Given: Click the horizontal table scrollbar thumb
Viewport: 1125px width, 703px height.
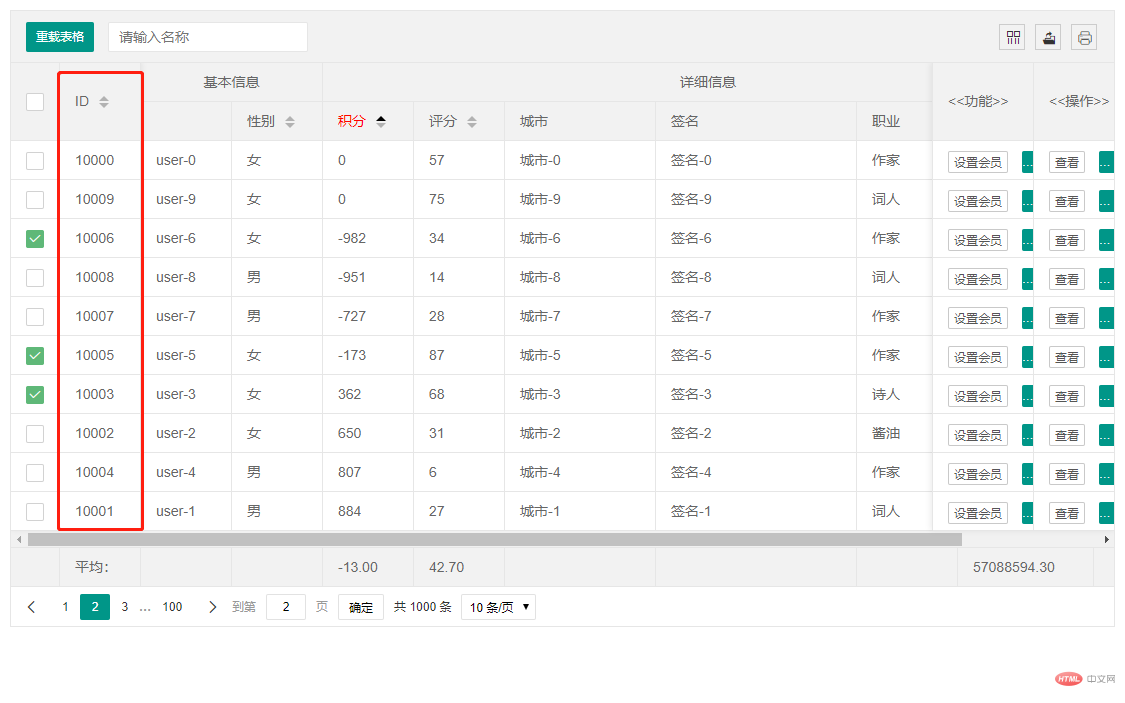Looking at the screenshot, I should tap(494, 539).
